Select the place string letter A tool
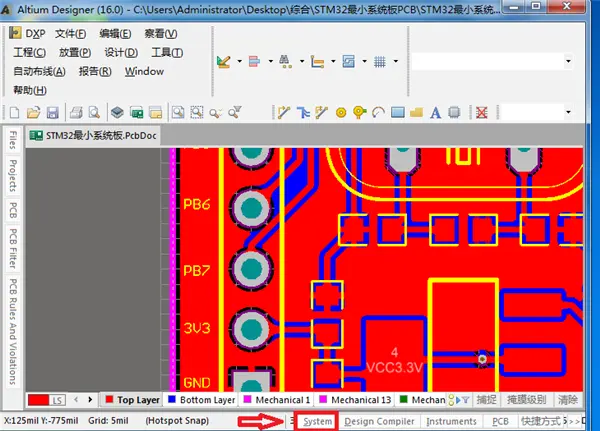600x431 pixels. click(435, 113)
